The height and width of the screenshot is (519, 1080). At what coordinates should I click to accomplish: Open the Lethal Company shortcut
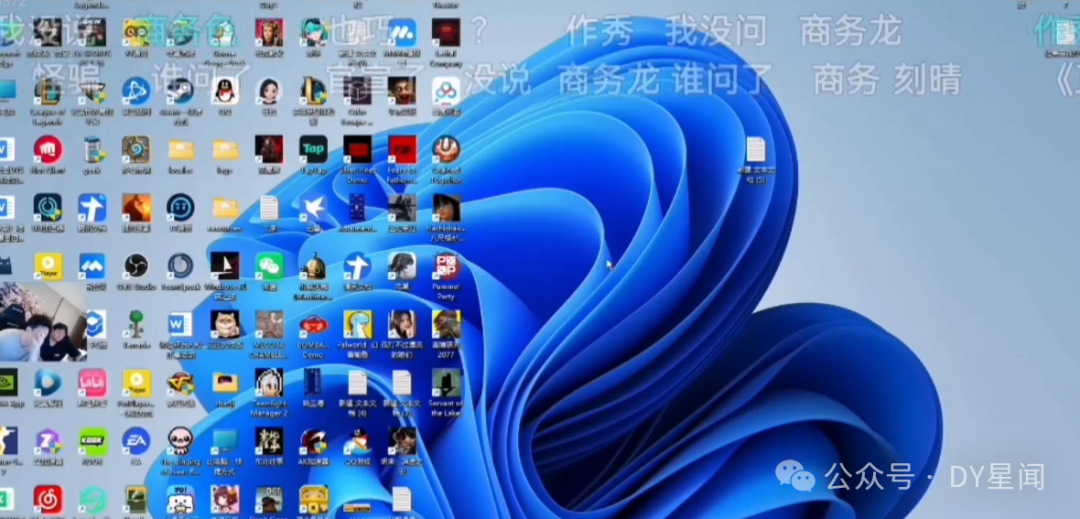[x=446, y=32]
